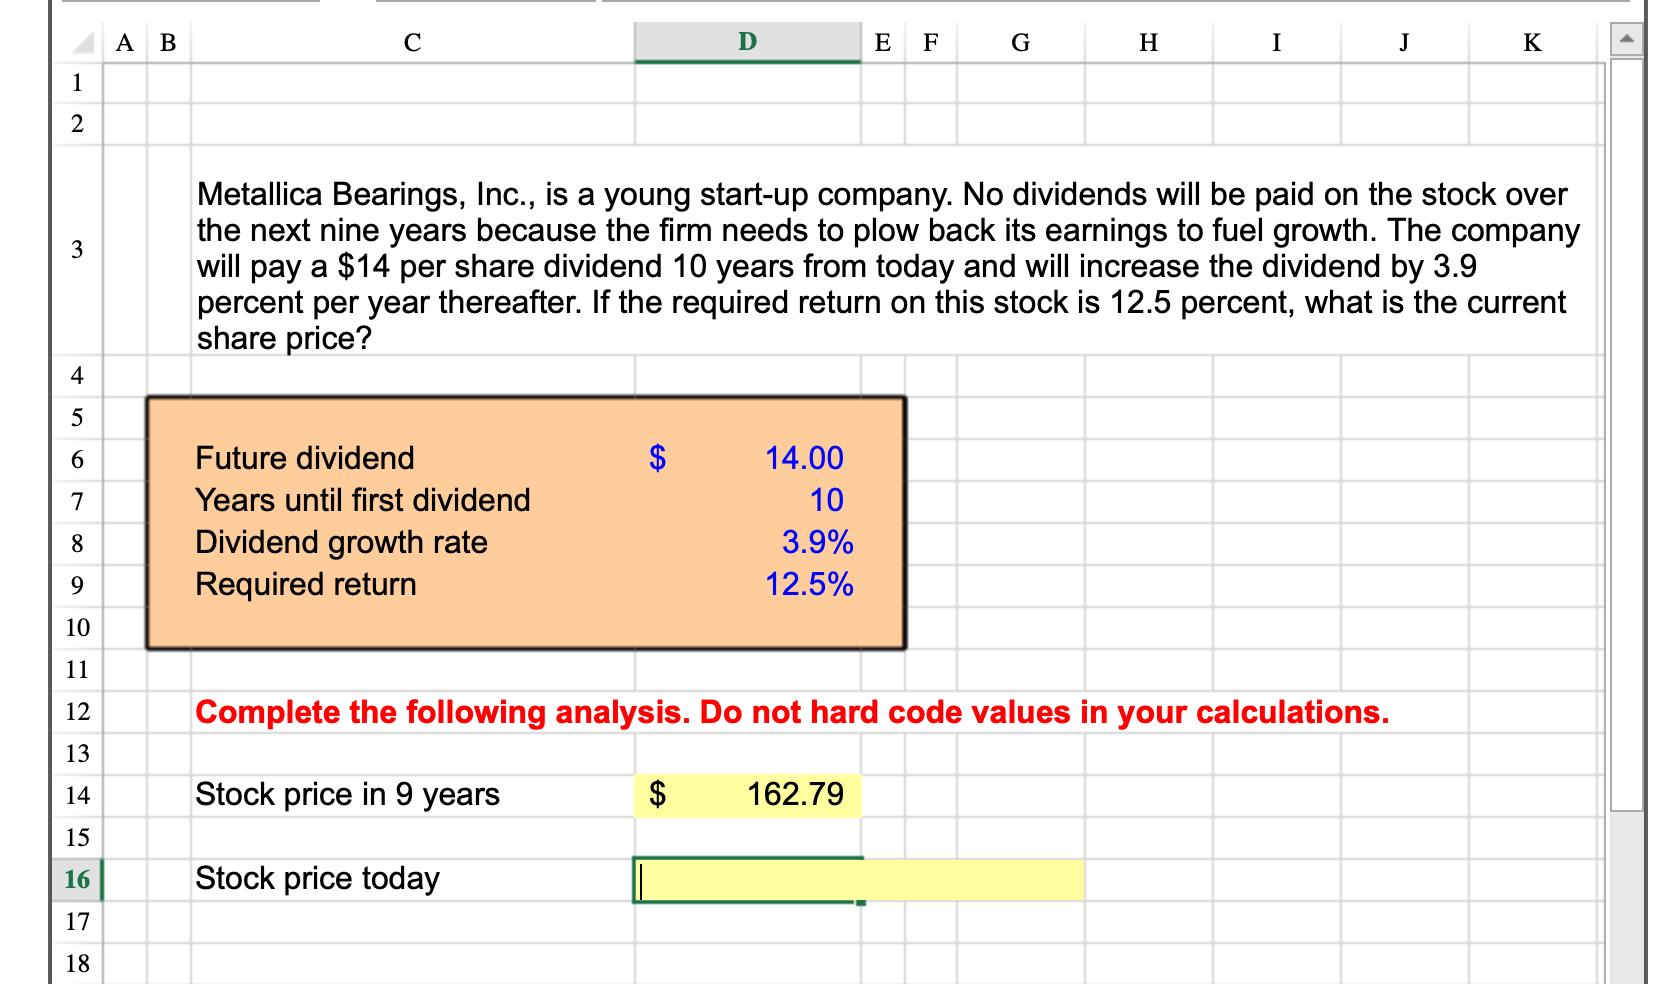1664x984 pixels.
Task: Select column K header
Action: [1531, 42]
